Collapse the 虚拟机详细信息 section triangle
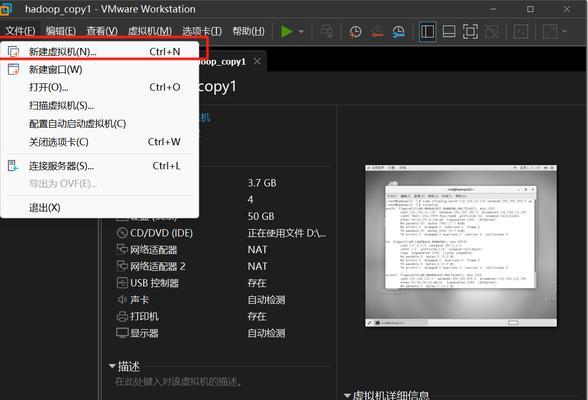The image size is (588, 400). (347, 395)
